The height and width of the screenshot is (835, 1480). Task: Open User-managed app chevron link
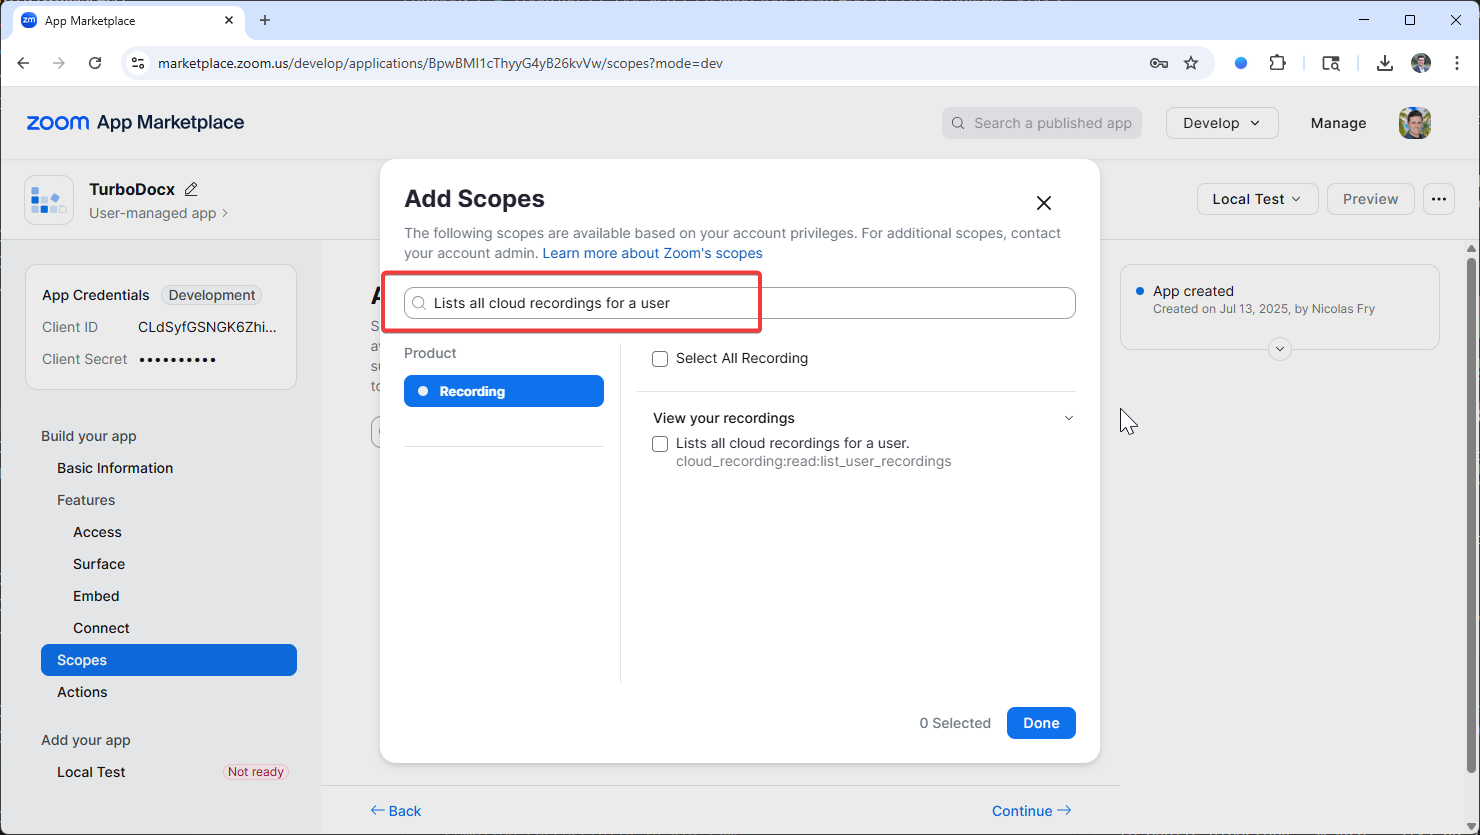(x=159, y=213)
